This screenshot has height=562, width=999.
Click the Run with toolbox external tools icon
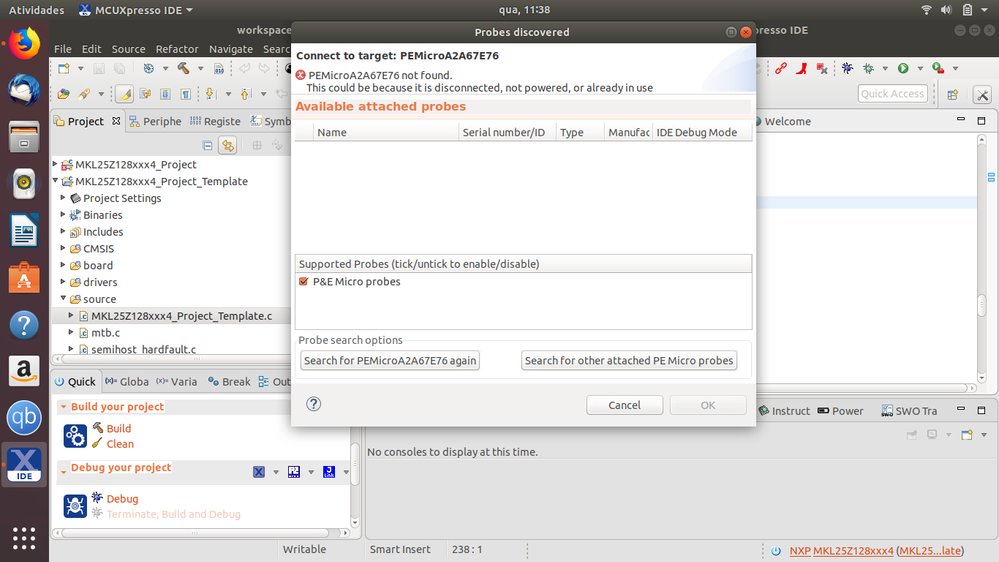(x=938, y=68)
